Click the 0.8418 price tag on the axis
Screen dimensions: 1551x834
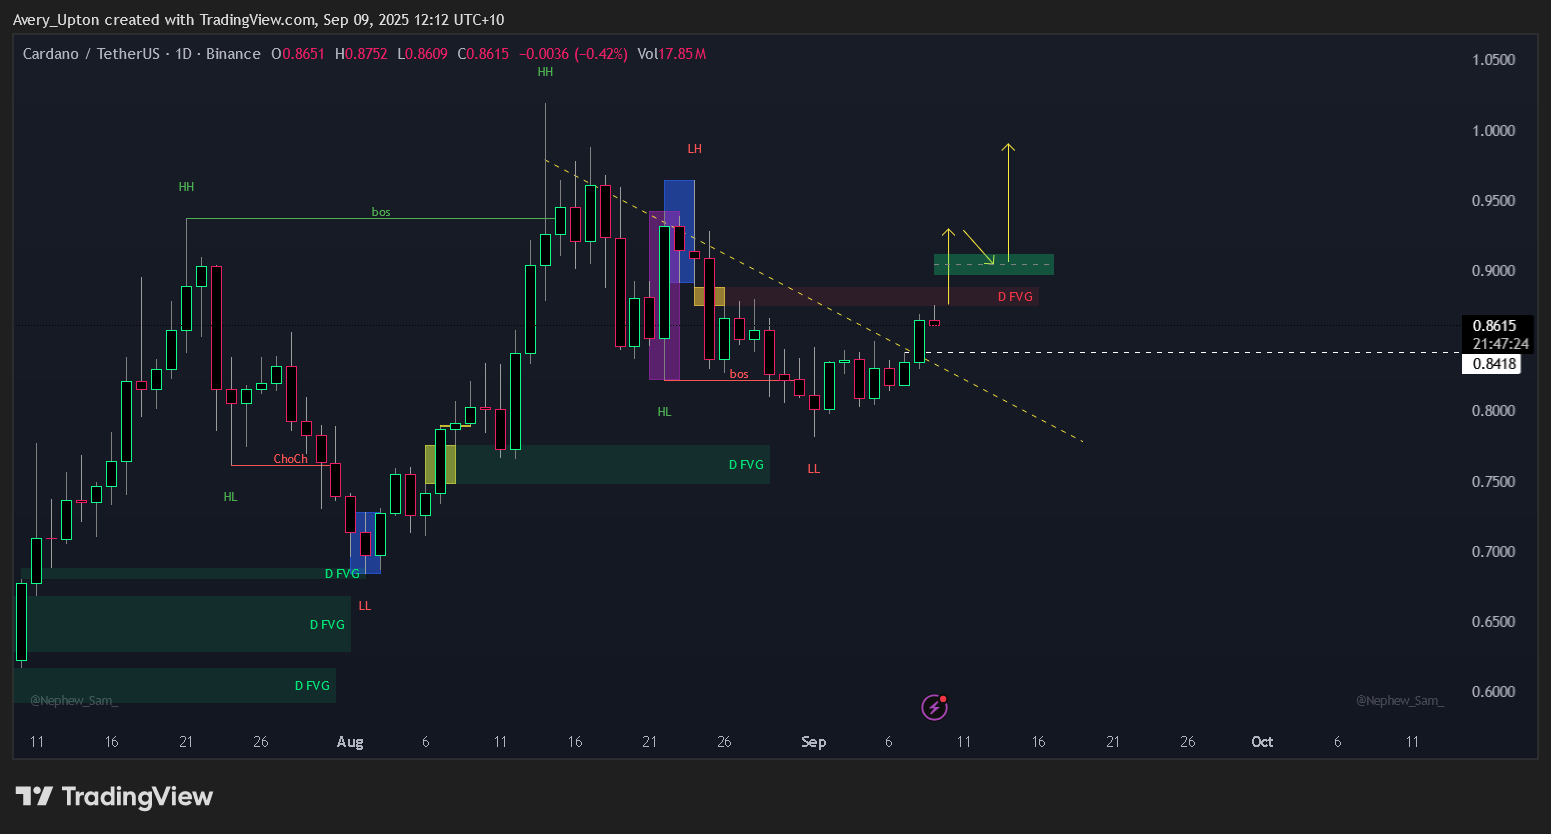[x=1494, y=364]
